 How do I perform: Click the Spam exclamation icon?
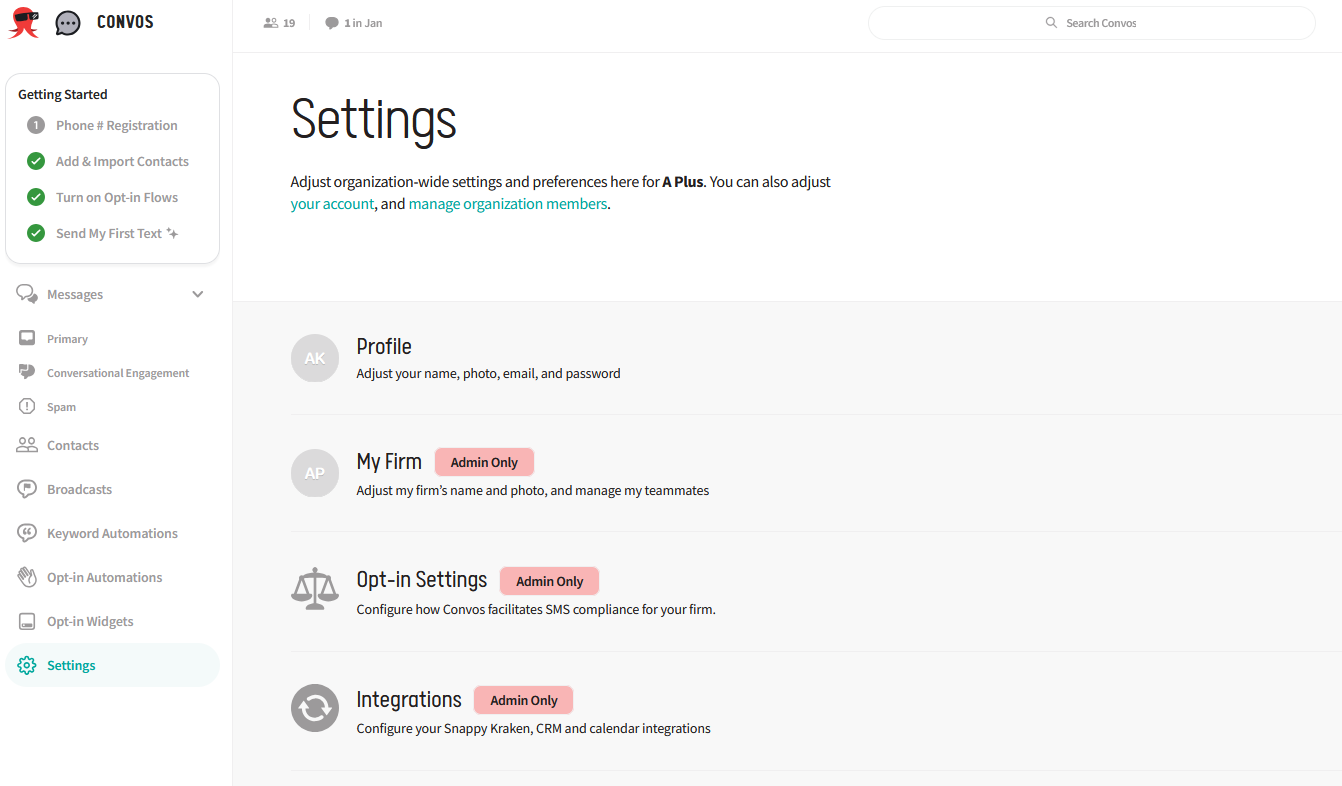coord(27,407)
